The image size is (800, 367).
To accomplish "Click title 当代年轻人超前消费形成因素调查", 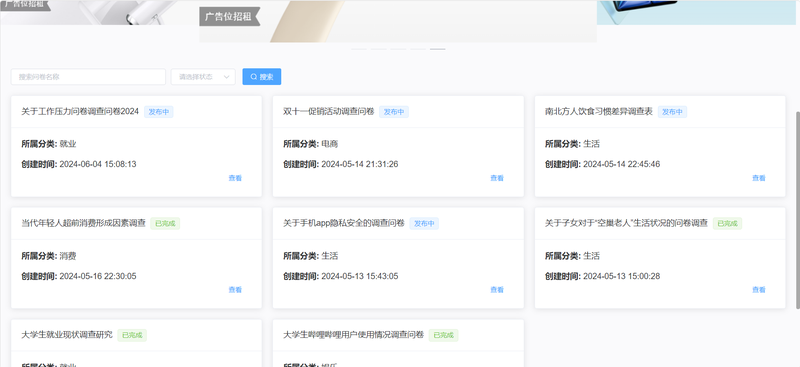I will (83, 223).
